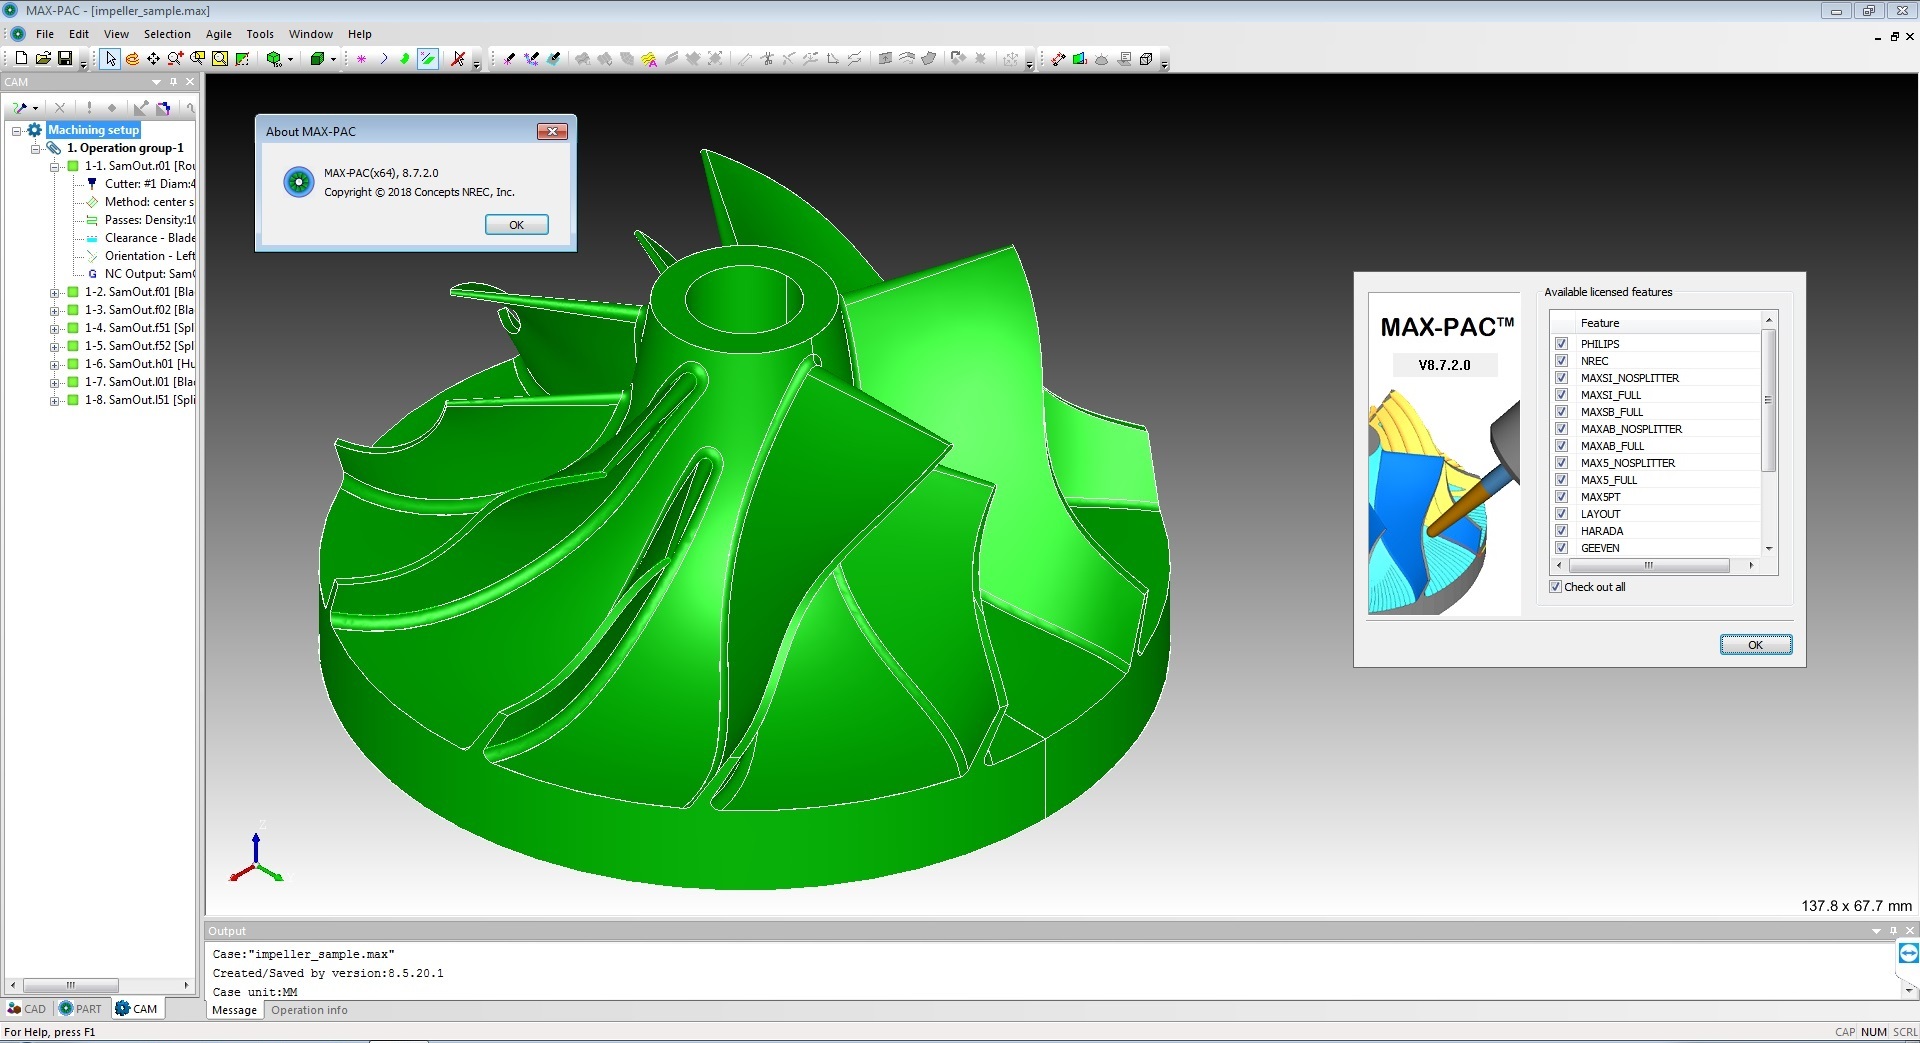Collapse the Machining setup tree node
The height and width of the screenshot is (1043, 1920).
[x=17, y=130]
